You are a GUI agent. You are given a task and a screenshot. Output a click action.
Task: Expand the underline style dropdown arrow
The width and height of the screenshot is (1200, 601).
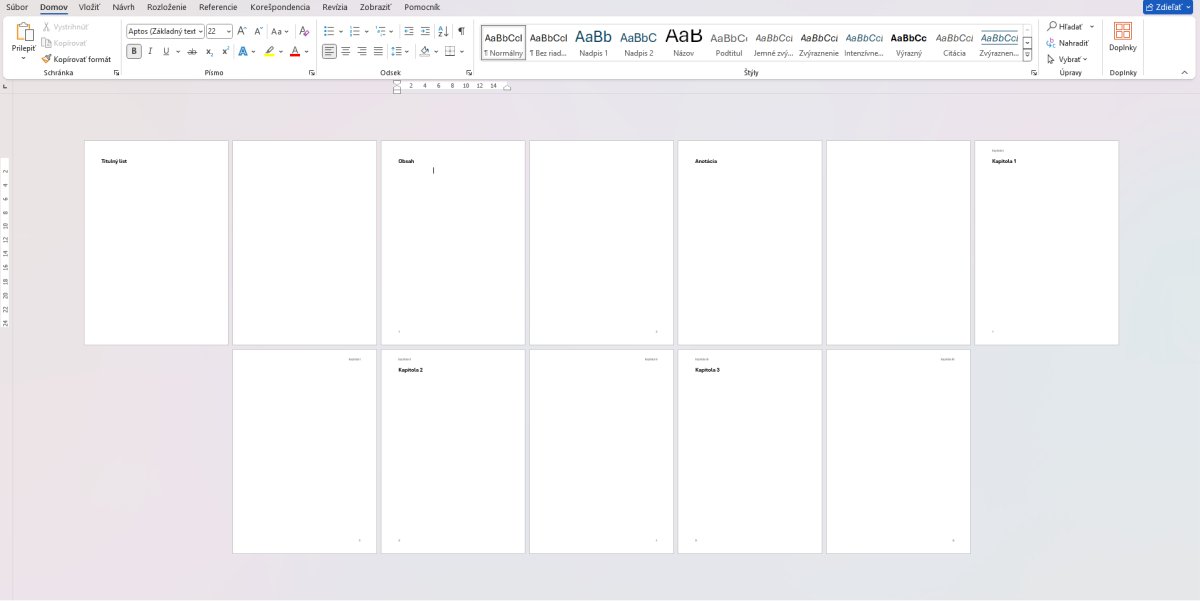178,51
